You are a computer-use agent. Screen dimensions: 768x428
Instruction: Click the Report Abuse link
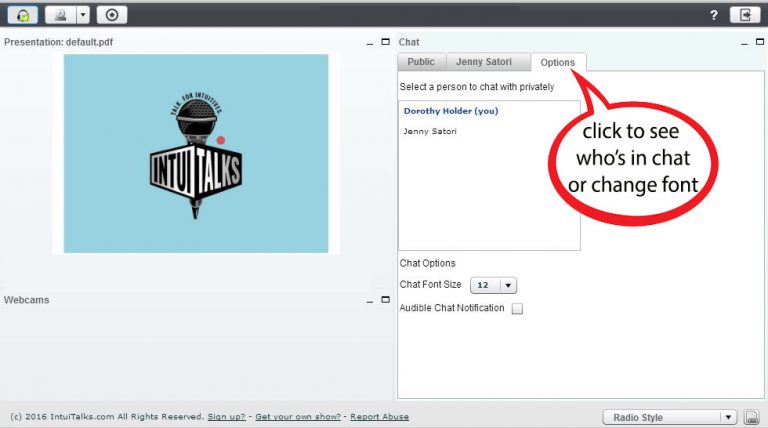pos(380,417)
